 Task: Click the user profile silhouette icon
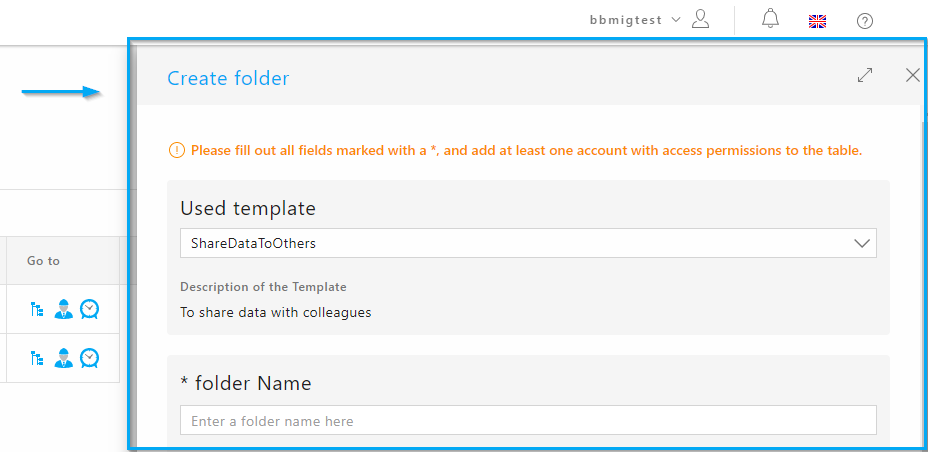[700, 19]
